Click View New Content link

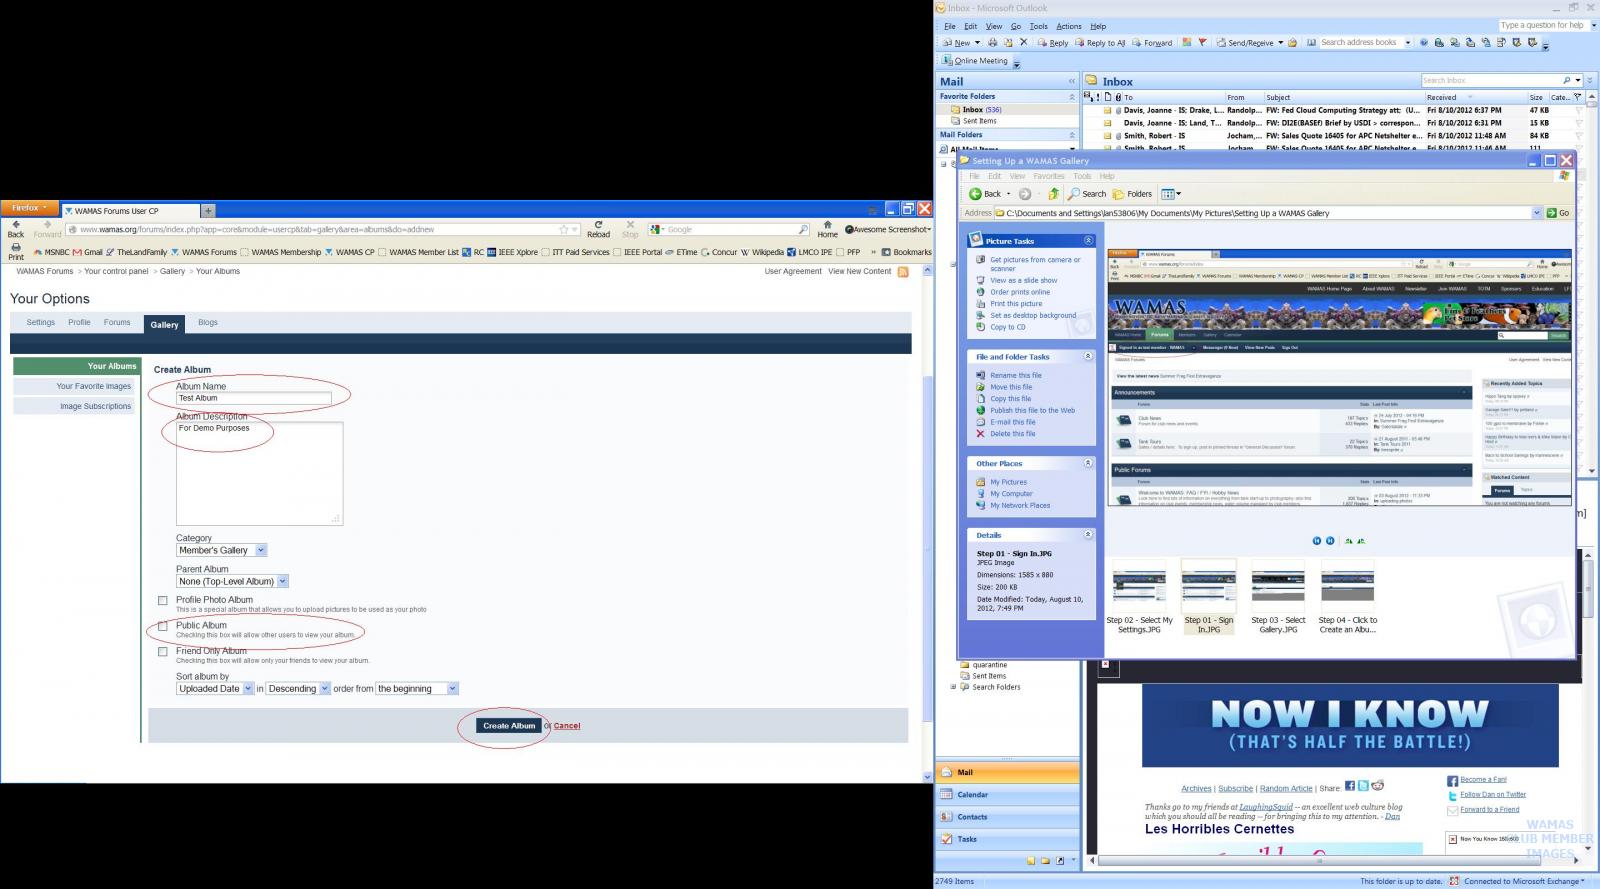point(859,272)
